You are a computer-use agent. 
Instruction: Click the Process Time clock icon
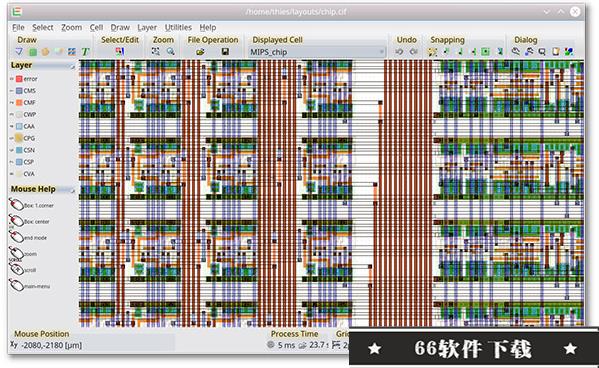271,345
